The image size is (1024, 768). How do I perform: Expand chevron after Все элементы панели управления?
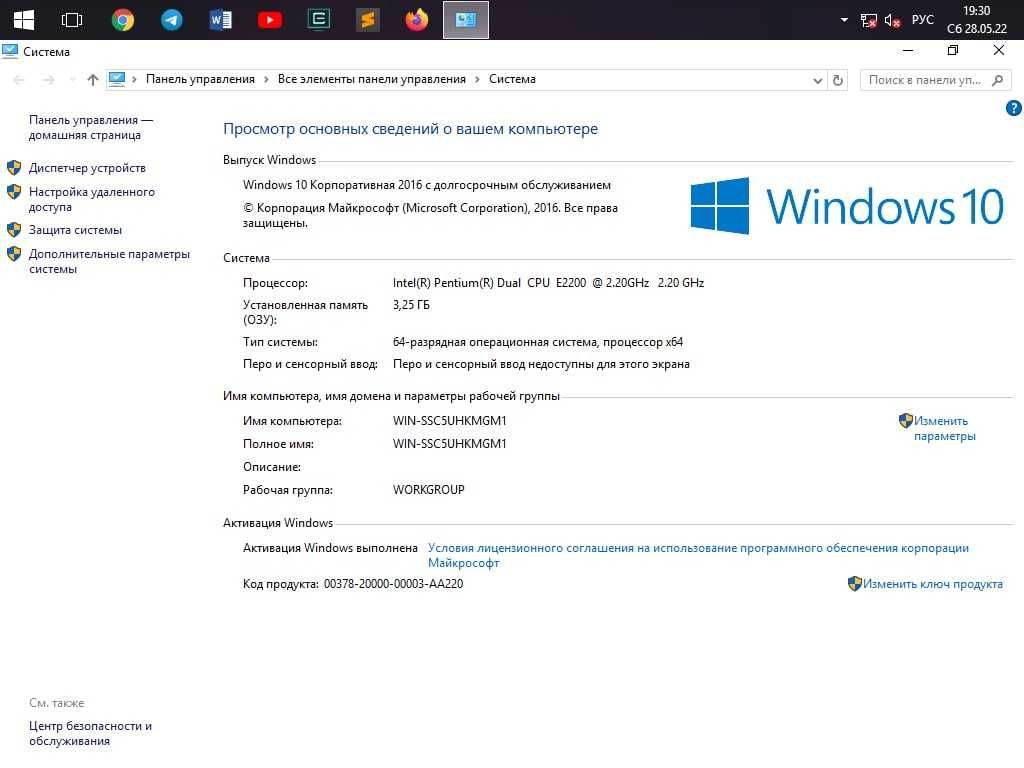pyautogui.click(x=477, y=79)
